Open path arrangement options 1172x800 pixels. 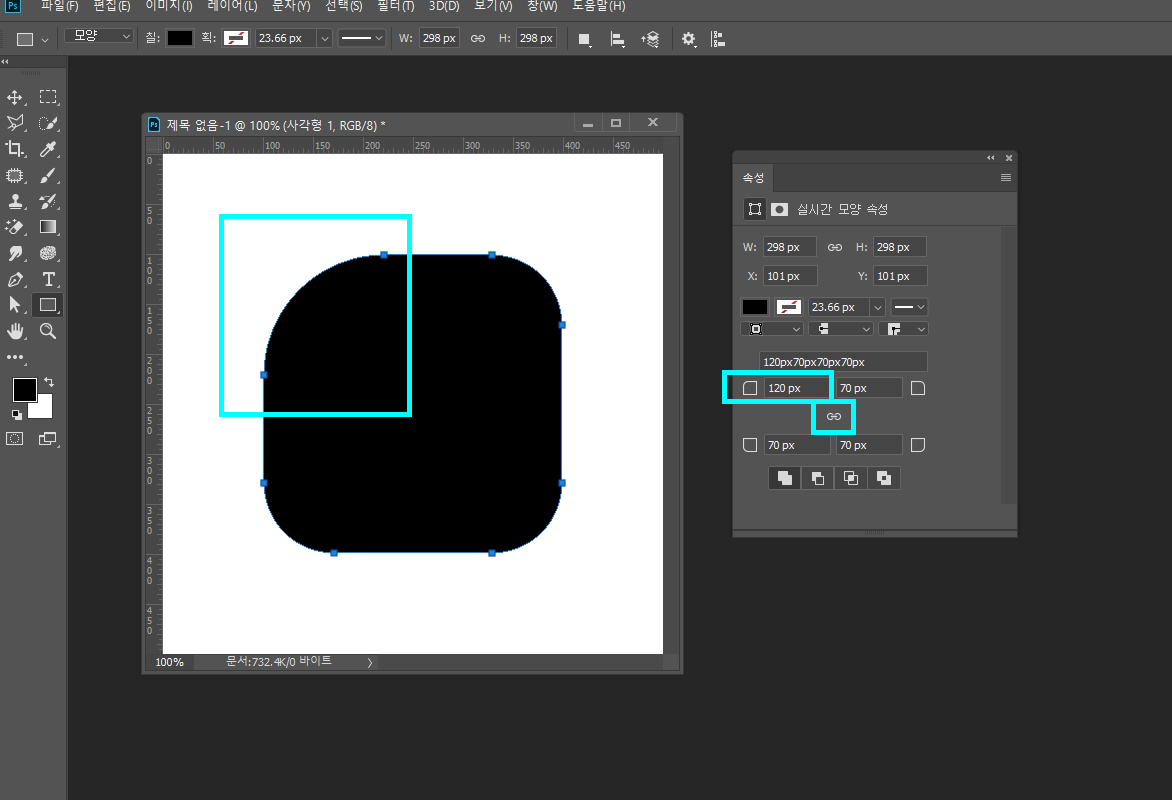click(x=650, y=39)
